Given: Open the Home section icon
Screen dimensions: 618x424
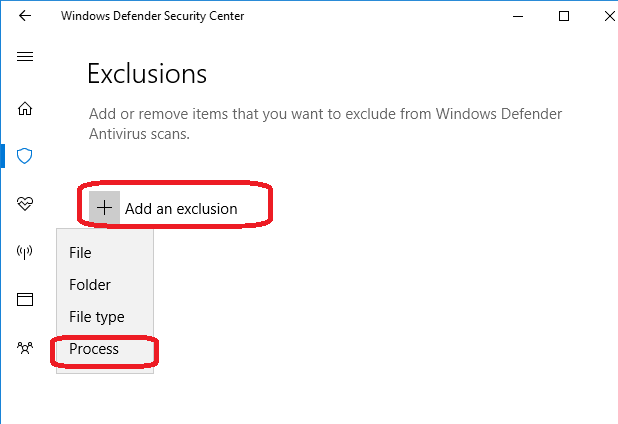Looking at the screenshot, I should (25, 108).
